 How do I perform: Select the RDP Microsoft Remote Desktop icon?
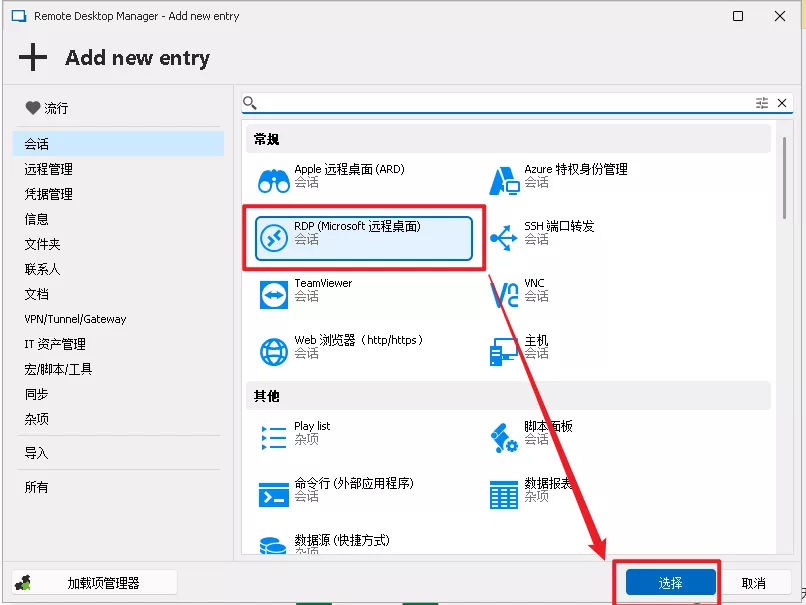coord(273,238)
